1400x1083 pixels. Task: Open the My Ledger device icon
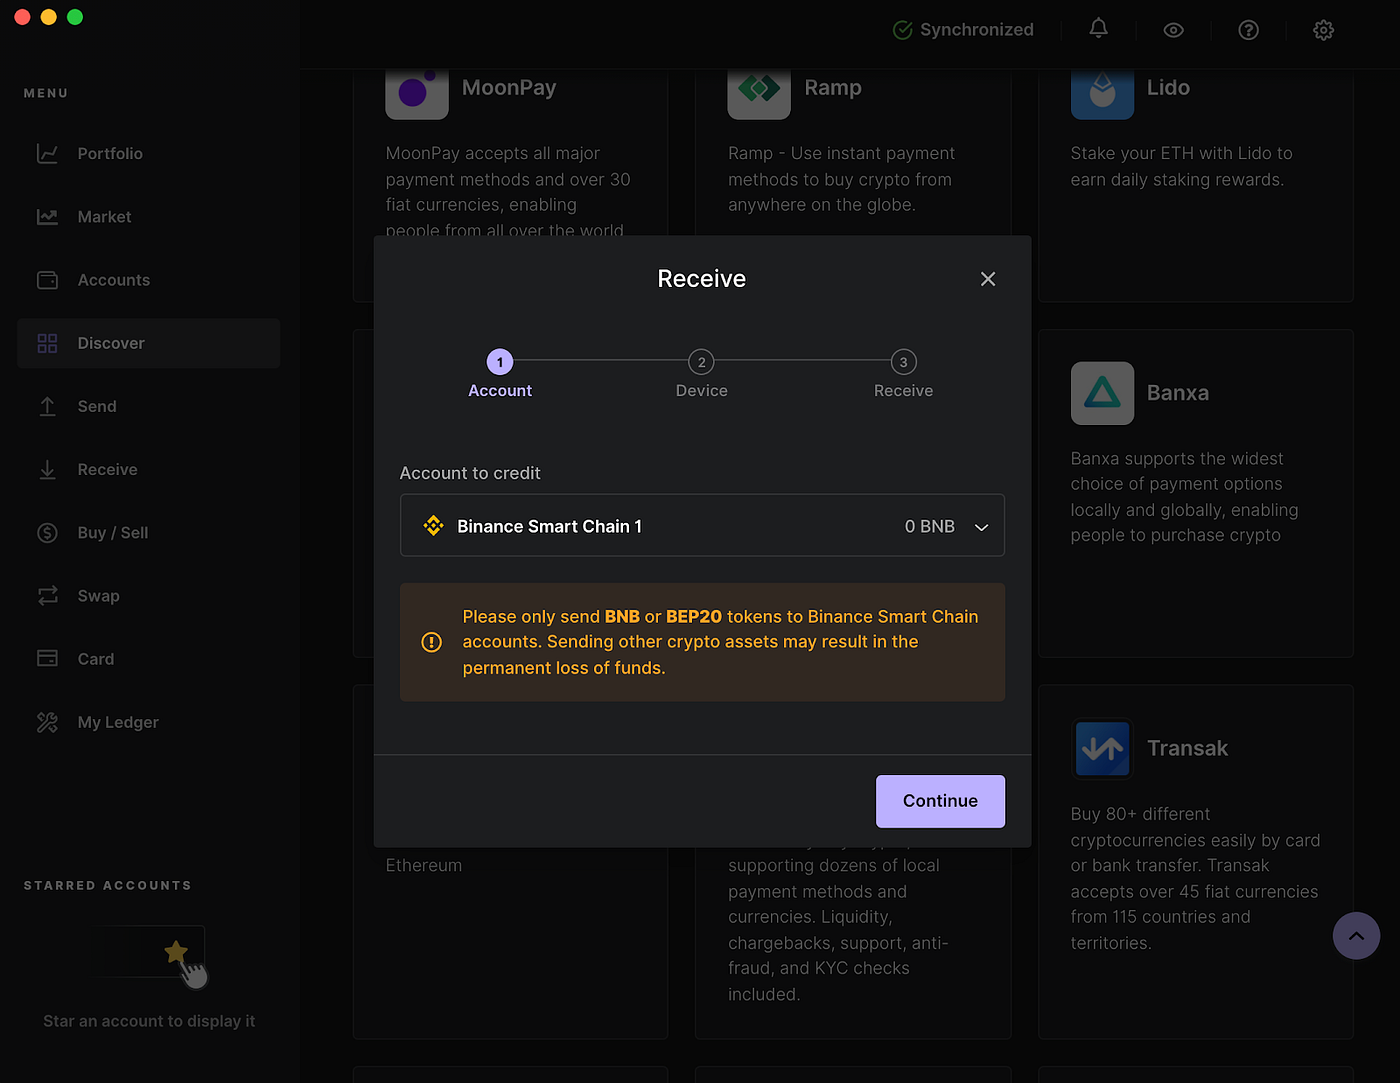point(47,721)
